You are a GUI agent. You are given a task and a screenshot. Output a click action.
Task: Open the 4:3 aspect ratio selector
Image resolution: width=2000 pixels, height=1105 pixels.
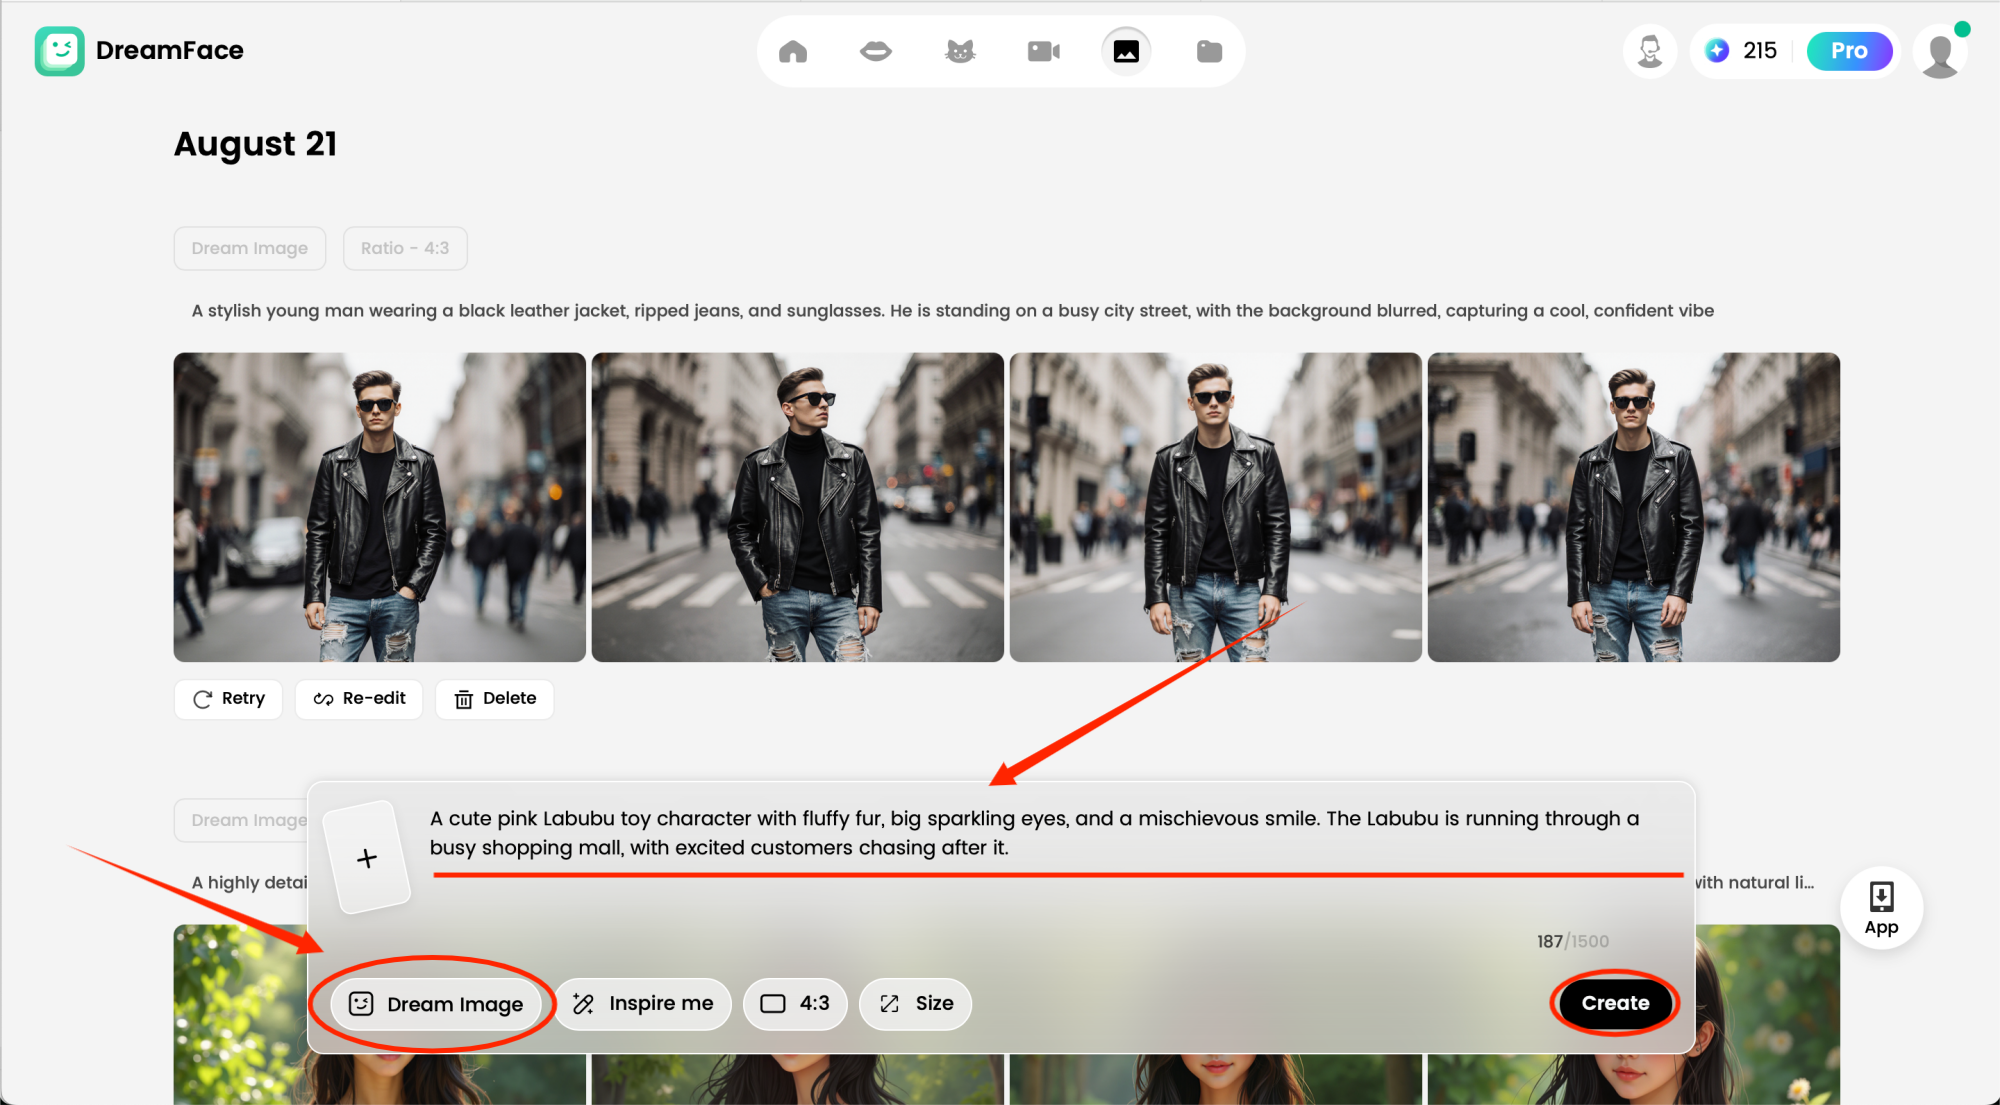[x=795, y=1004]
